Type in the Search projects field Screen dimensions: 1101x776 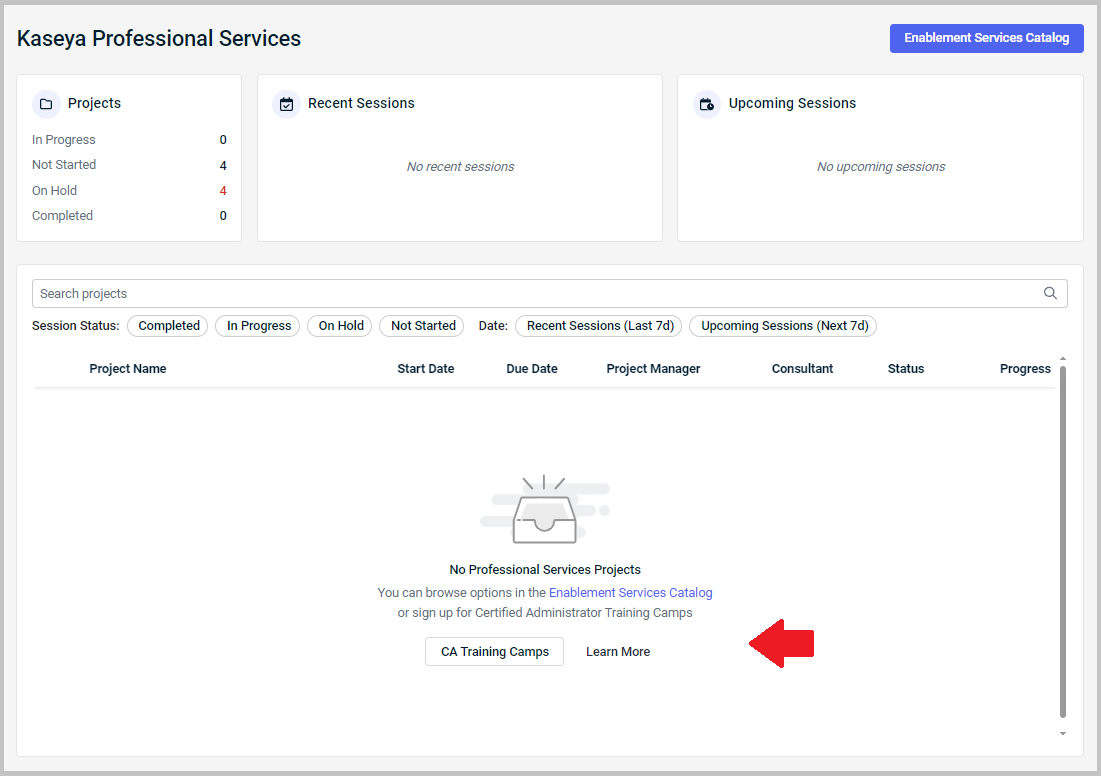tap(530, 293)
